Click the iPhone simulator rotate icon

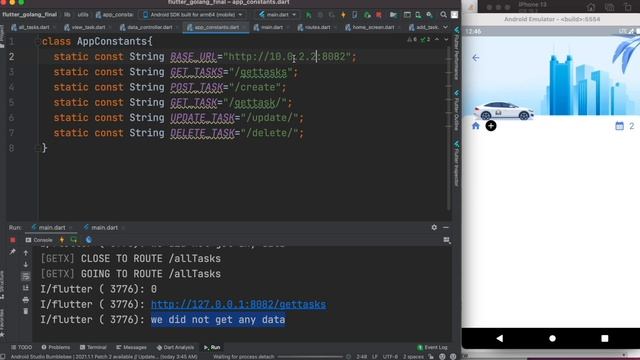628,7
